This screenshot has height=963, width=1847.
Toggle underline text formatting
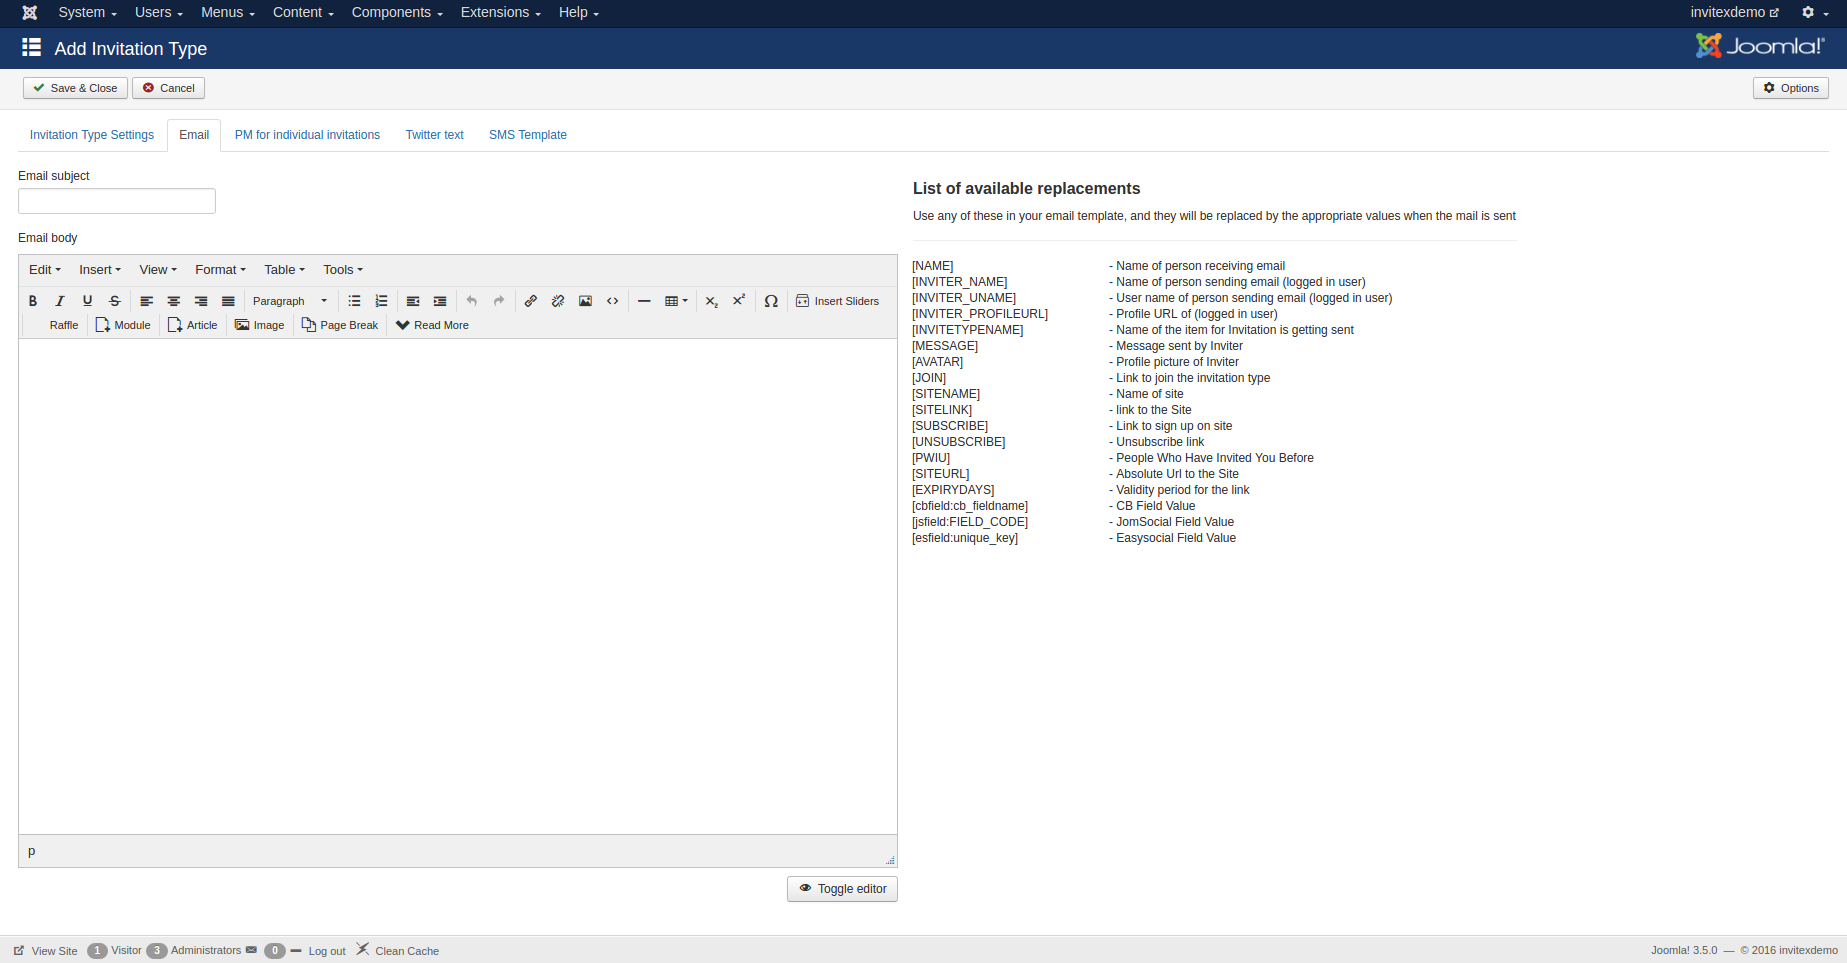pyautogui.click(x=87, y=301)
